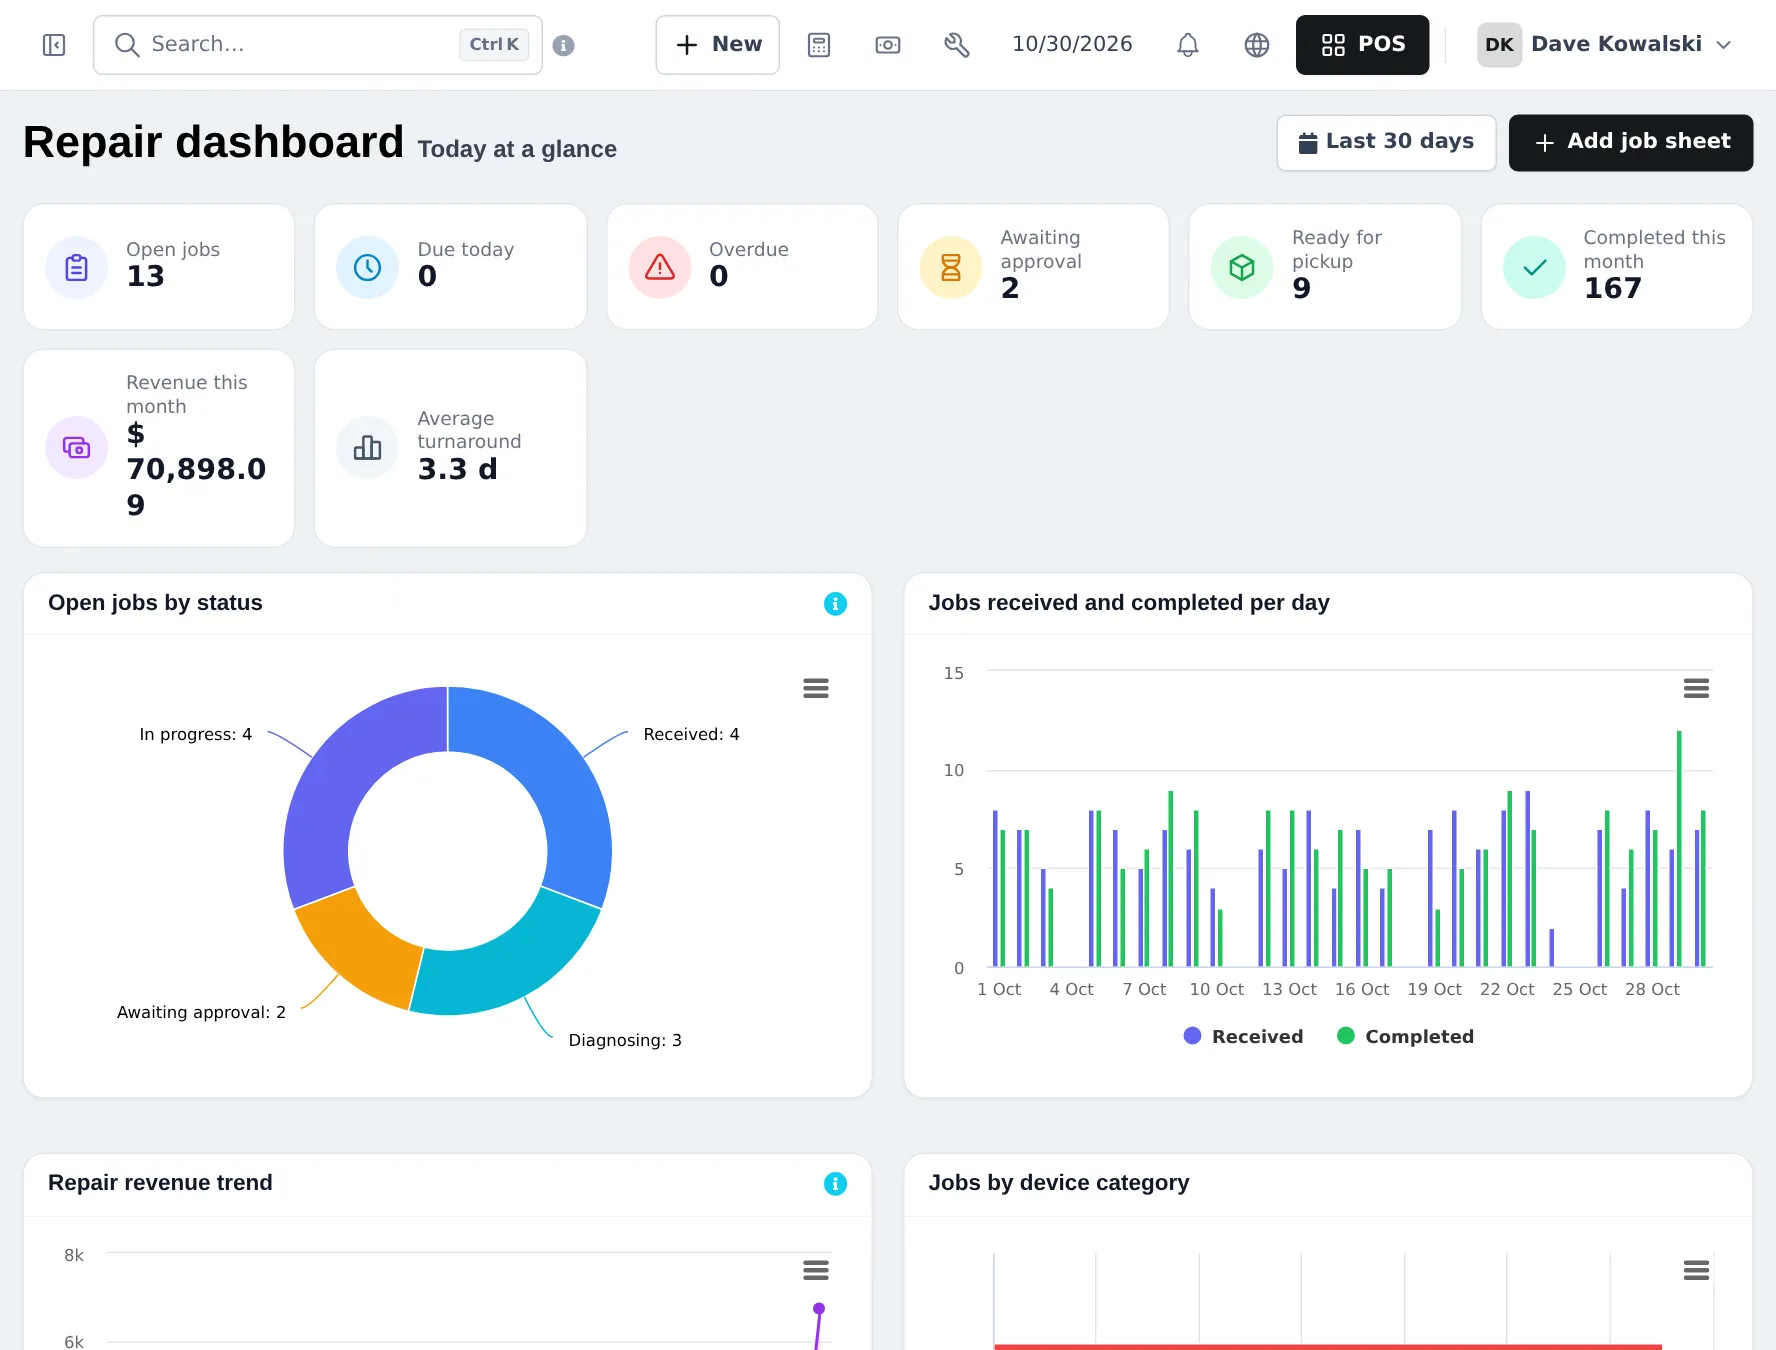
Task: Open the cash register money icon
Action: pos(888,45)
